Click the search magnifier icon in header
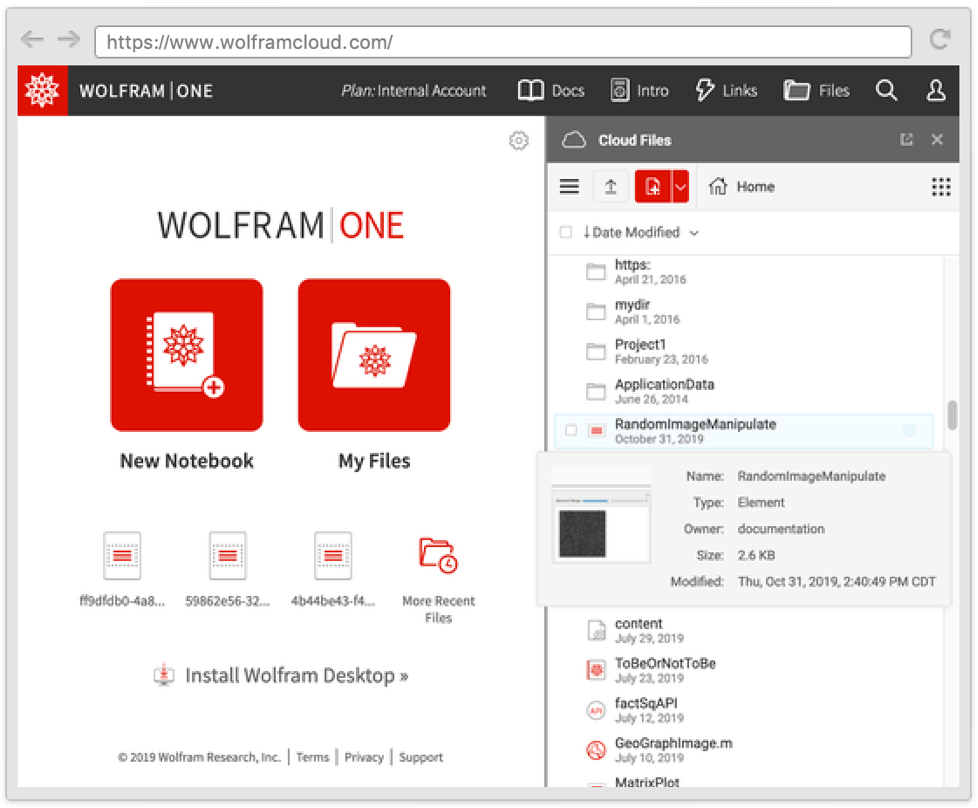This screenshot has width=978, height=808. [x=886, y=91]
